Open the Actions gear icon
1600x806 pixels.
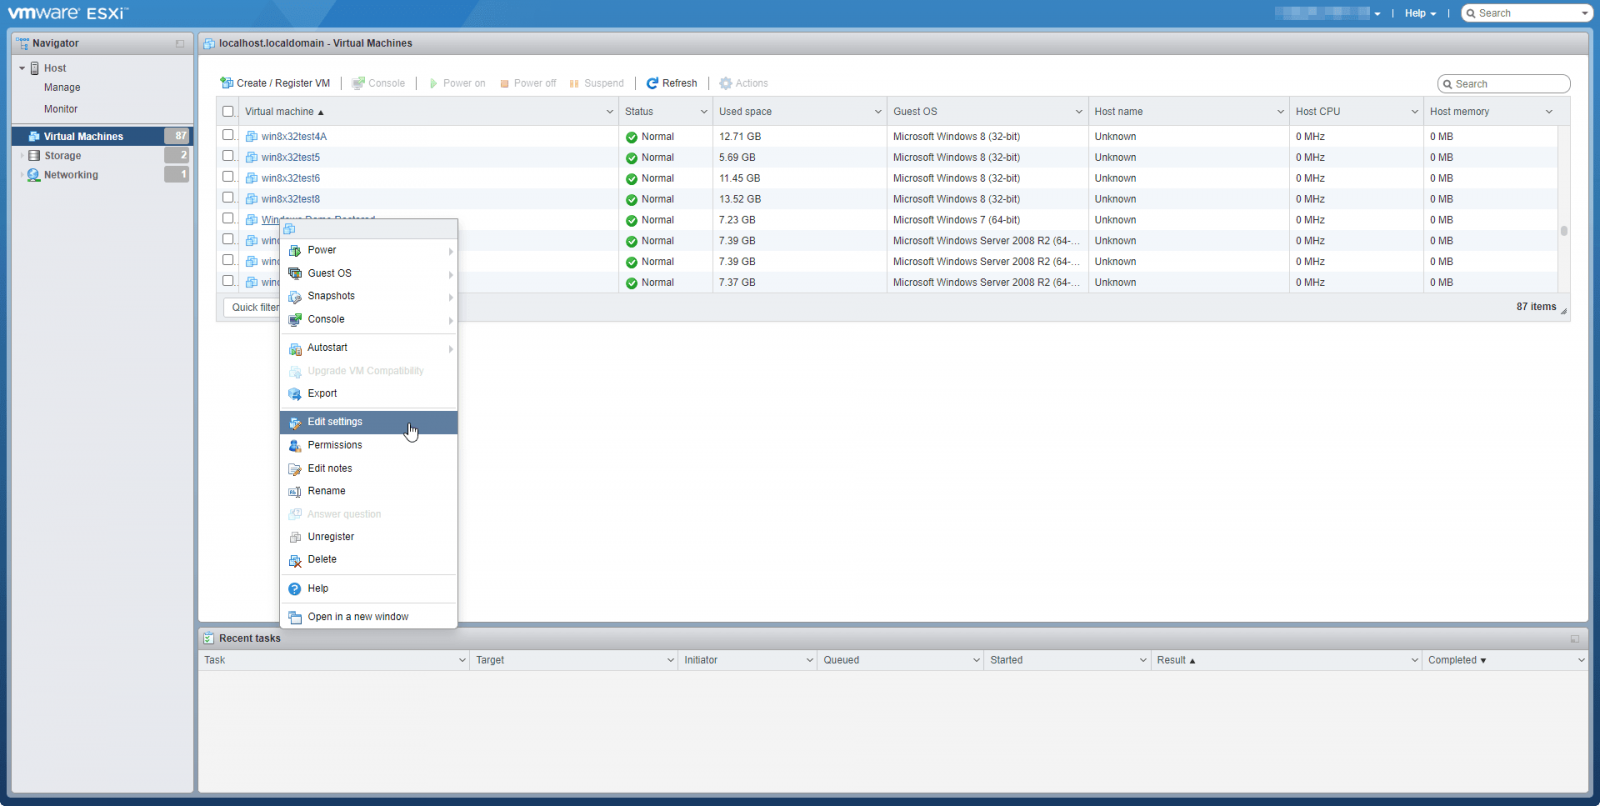tap(726, 83)
